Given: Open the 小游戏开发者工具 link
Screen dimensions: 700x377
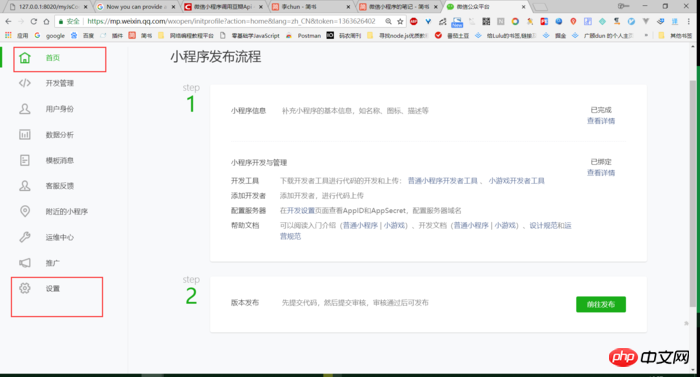Looking at the screenshot, I should point(517,180).
